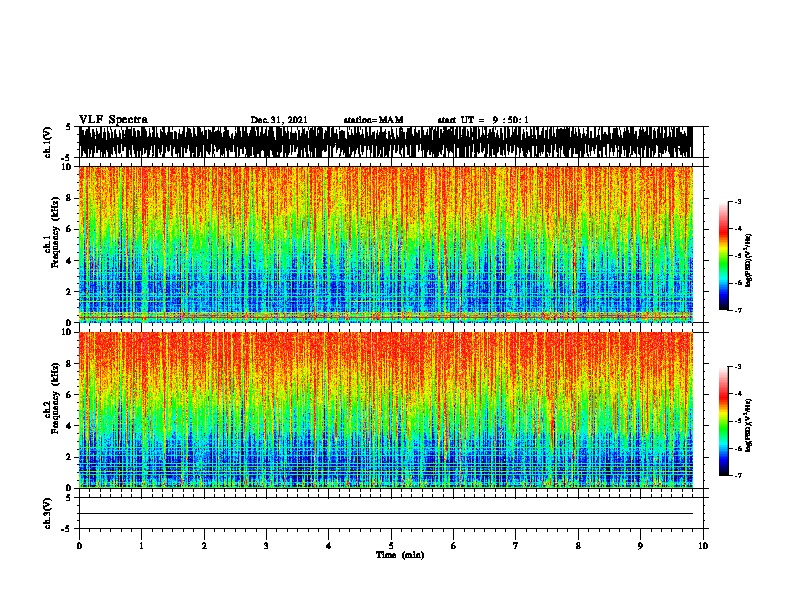This screenshot has width=792, height=612.
Task: Click the "3" minute tick on time axis
Action: pos(266,546)
